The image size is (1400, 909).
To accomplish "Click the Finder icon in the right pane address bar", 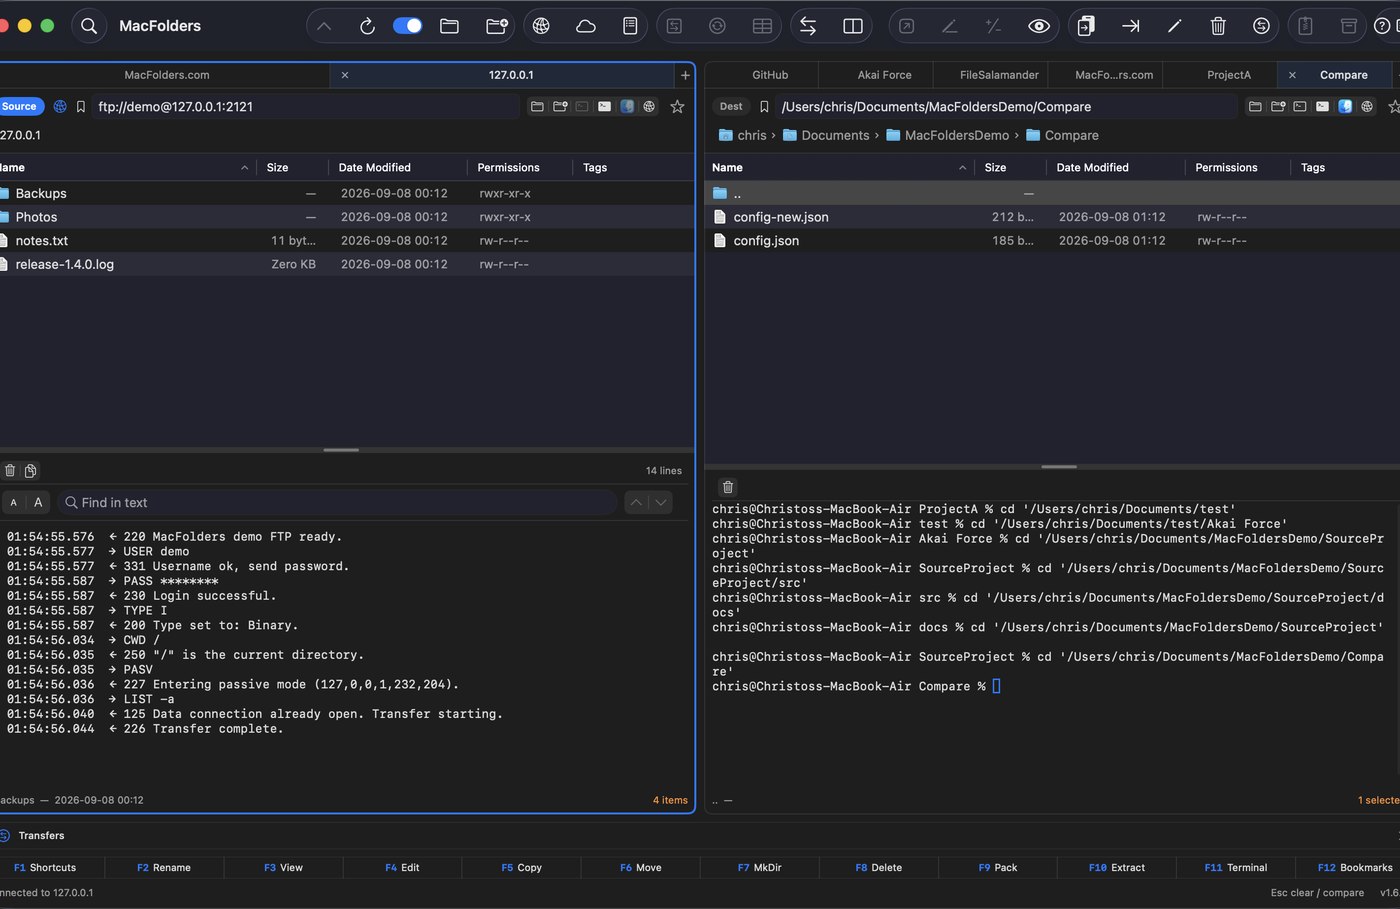I will pos(1345,106).
